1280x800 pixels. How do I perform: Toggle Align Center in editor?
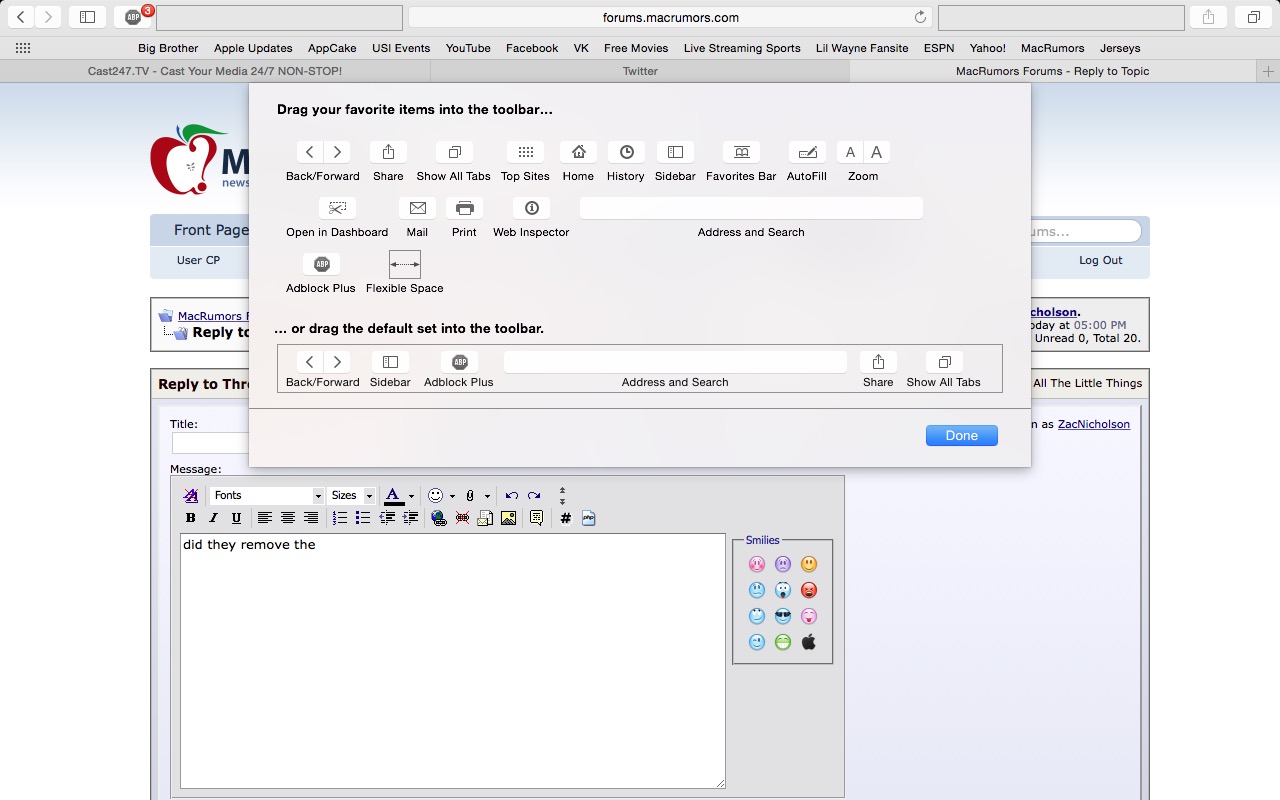[287, 518]
